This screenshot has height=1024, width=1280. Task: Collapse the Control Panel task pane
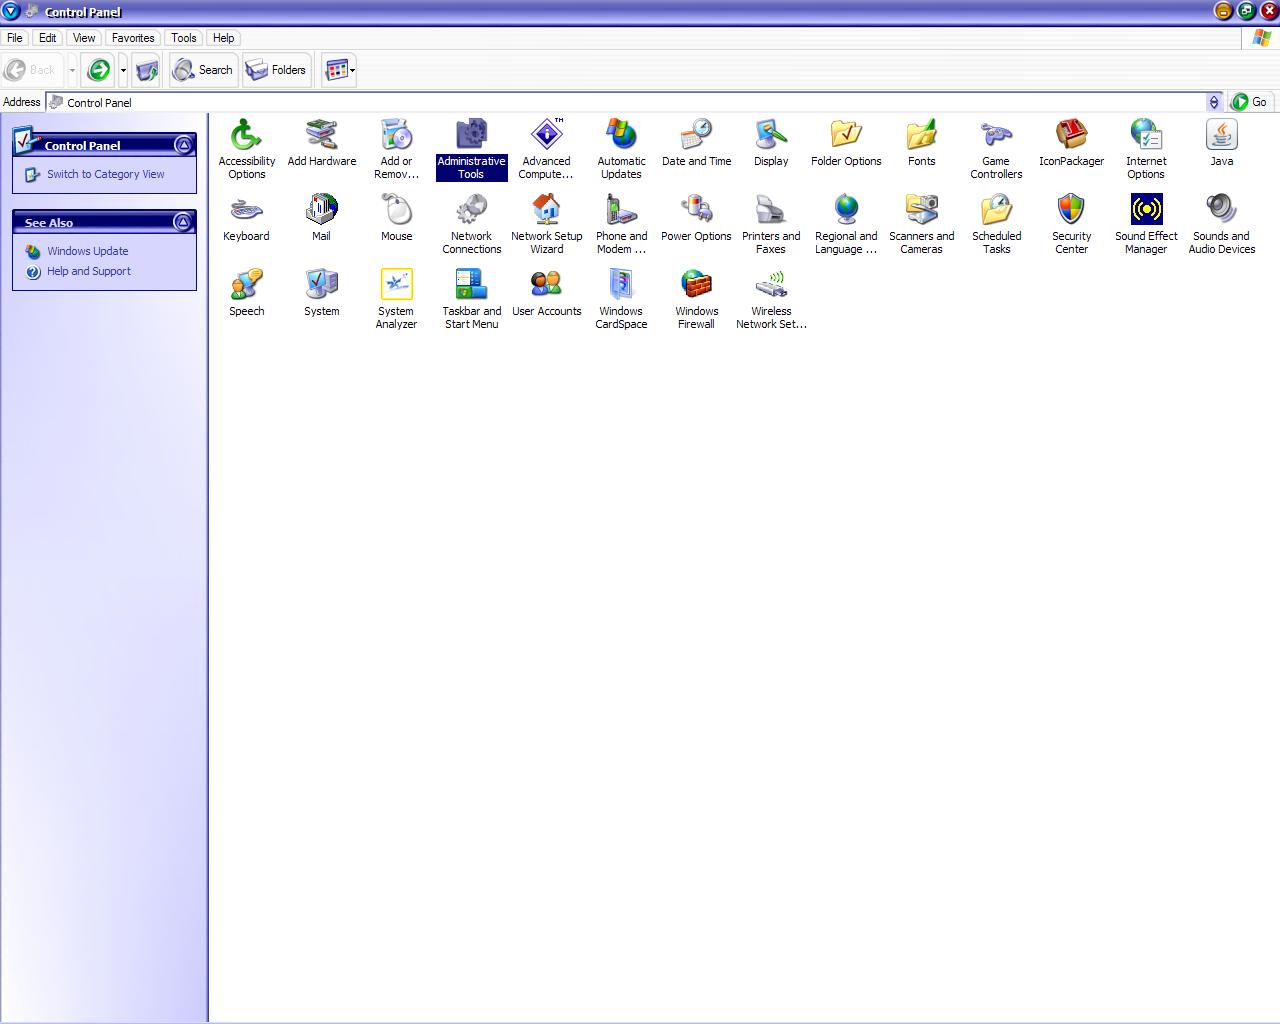[x=184, y=145]
